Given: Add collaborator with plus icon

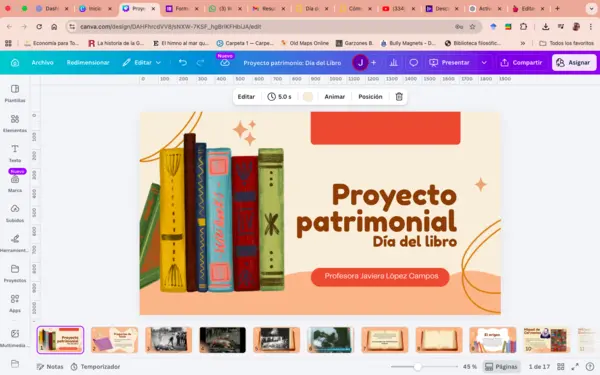Looking at the screenshot, I should pos(373,62).
